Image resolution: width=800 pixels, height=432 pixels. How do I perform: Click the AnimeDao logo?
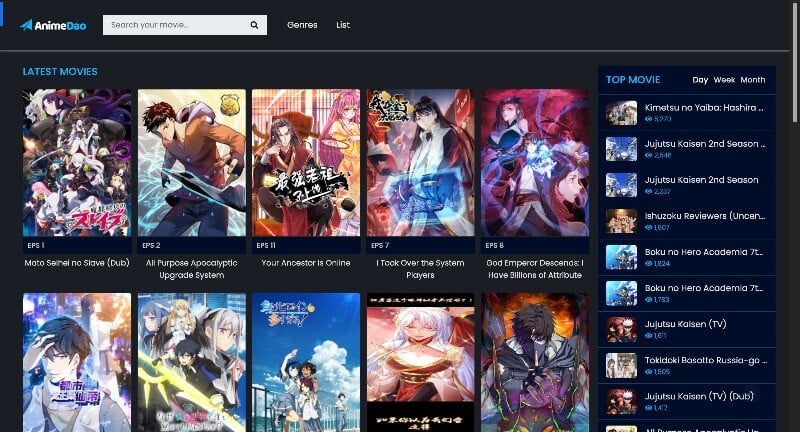click(x=53, y=25)
